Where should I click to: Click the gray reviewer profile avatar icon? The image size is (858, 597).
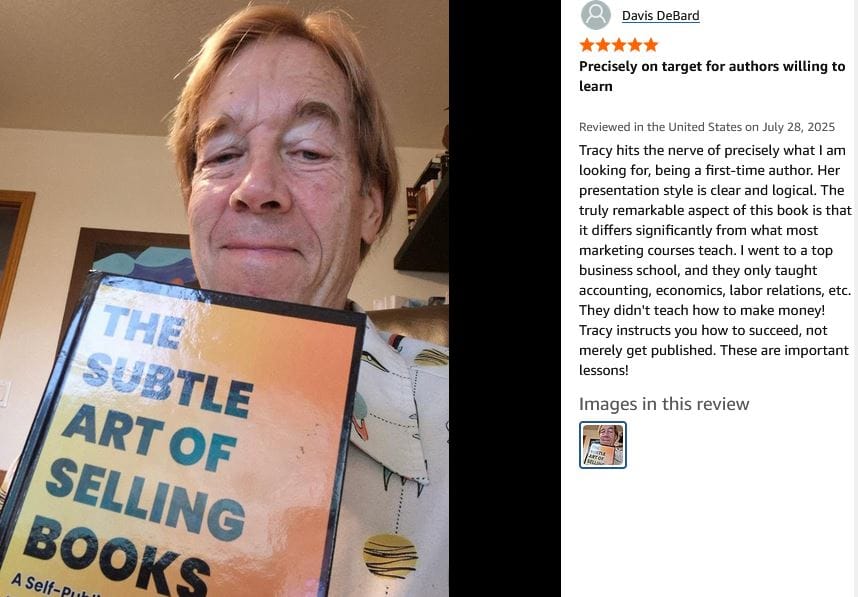point(595,15)
